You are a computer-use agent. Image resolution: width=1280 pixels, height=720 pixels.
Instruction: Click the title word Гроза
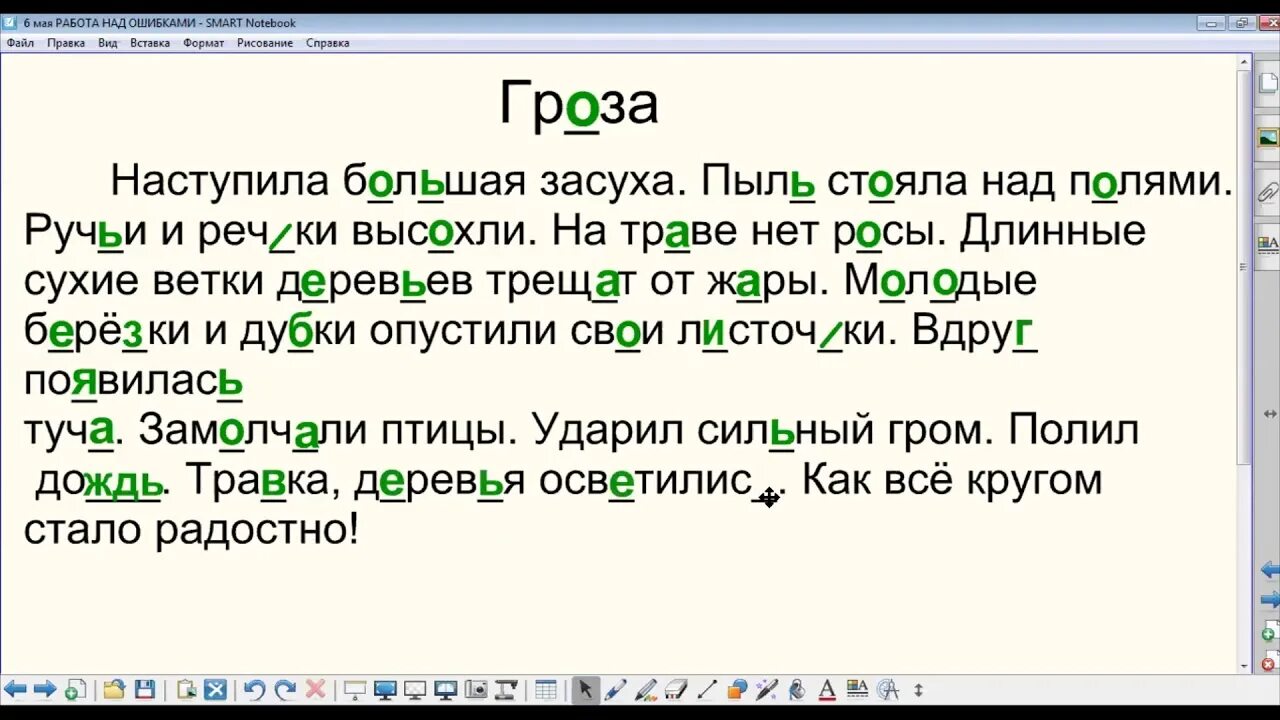pyautogui.click(x=579, y=104)
